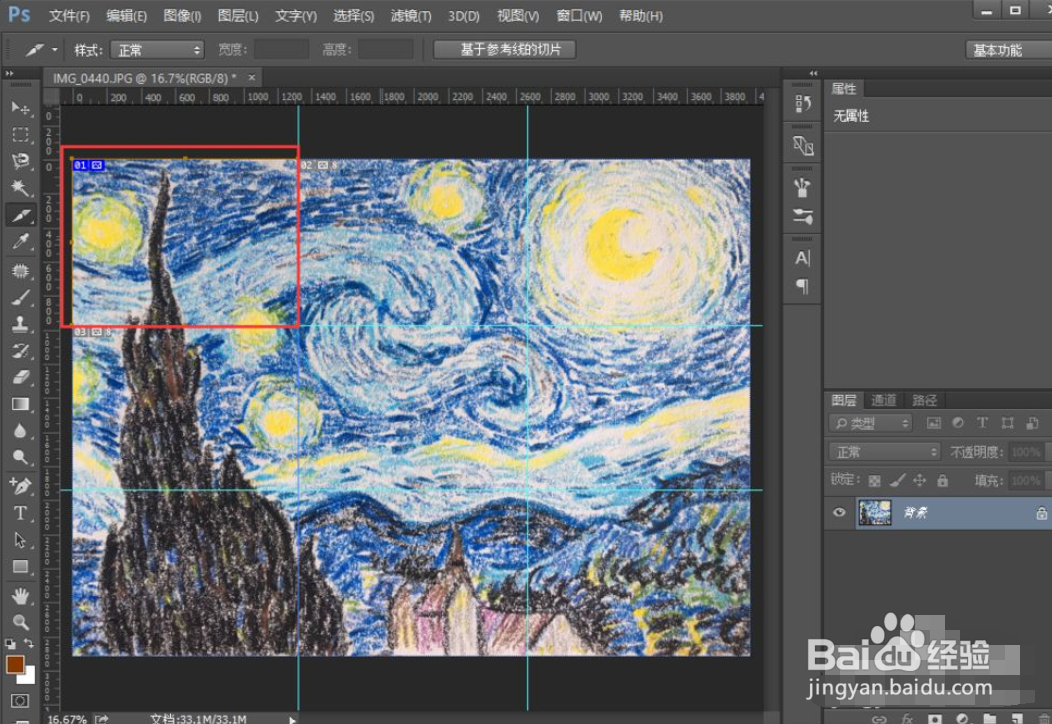Image resolution: width=1052 pixels, height=724 pixels.
Task: Close the IMG_0440.JPG document tab
Action: point(252,78)
